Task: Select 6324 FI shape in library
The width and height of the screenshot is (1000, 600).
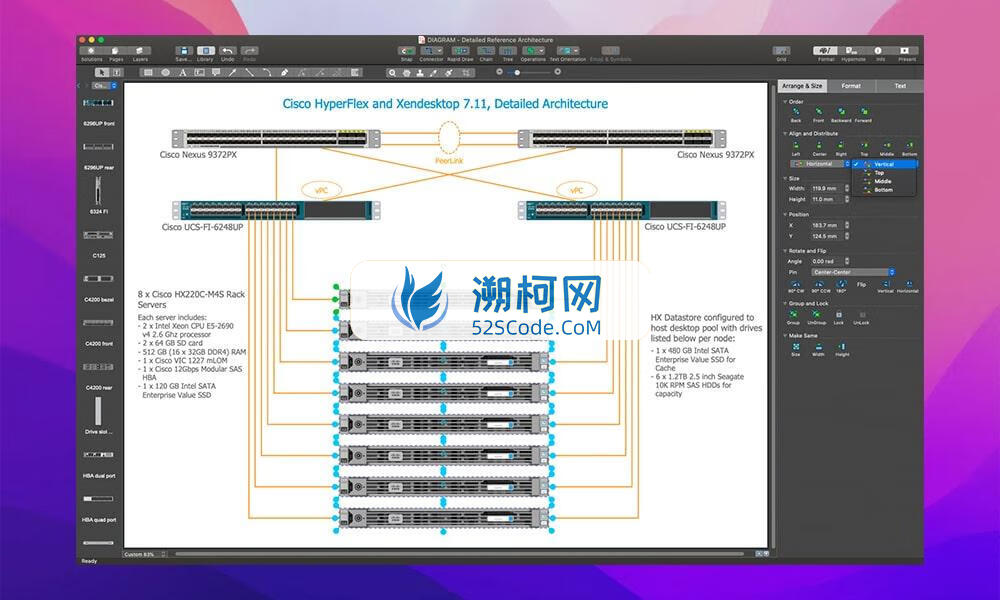Action: [x=98, y=191]
